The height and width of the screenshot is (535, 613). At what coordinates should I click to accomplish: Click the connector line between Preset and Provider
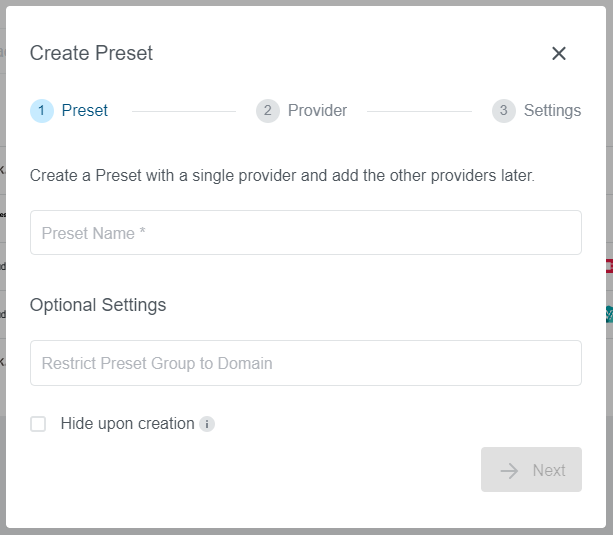coord(183,111)
